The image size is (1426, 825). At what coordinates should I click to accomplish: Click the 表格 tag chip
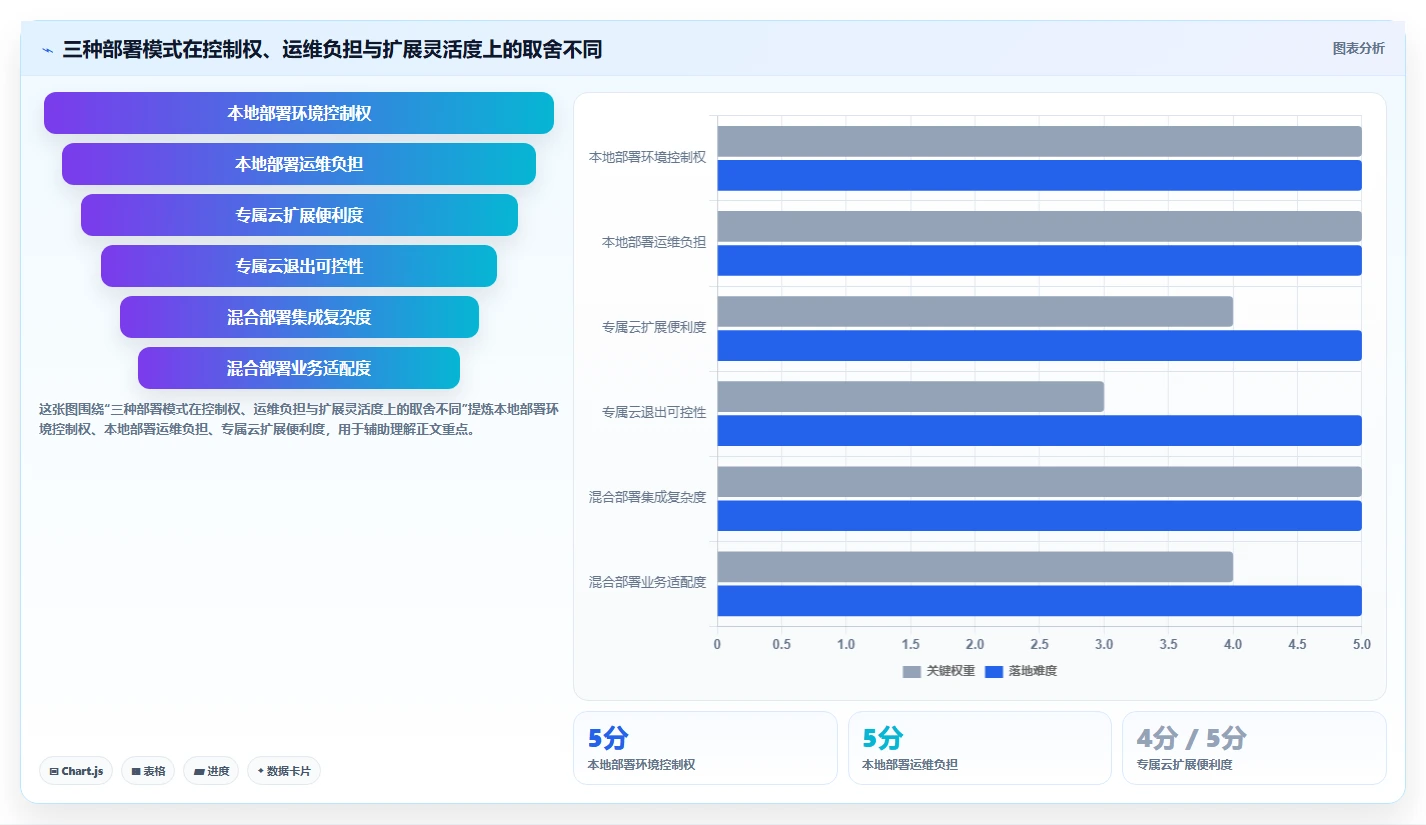click(x=148, y=771)
